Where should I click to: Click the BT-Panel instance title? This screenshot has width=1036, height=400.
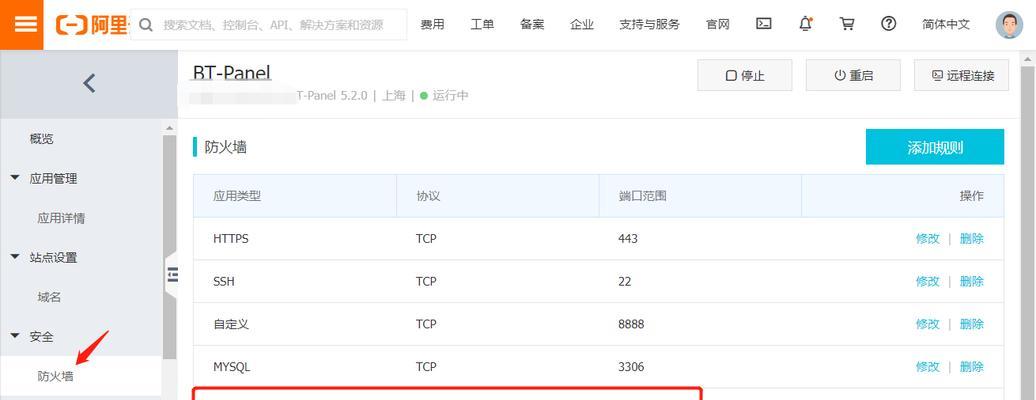click(x=232, y=72)
